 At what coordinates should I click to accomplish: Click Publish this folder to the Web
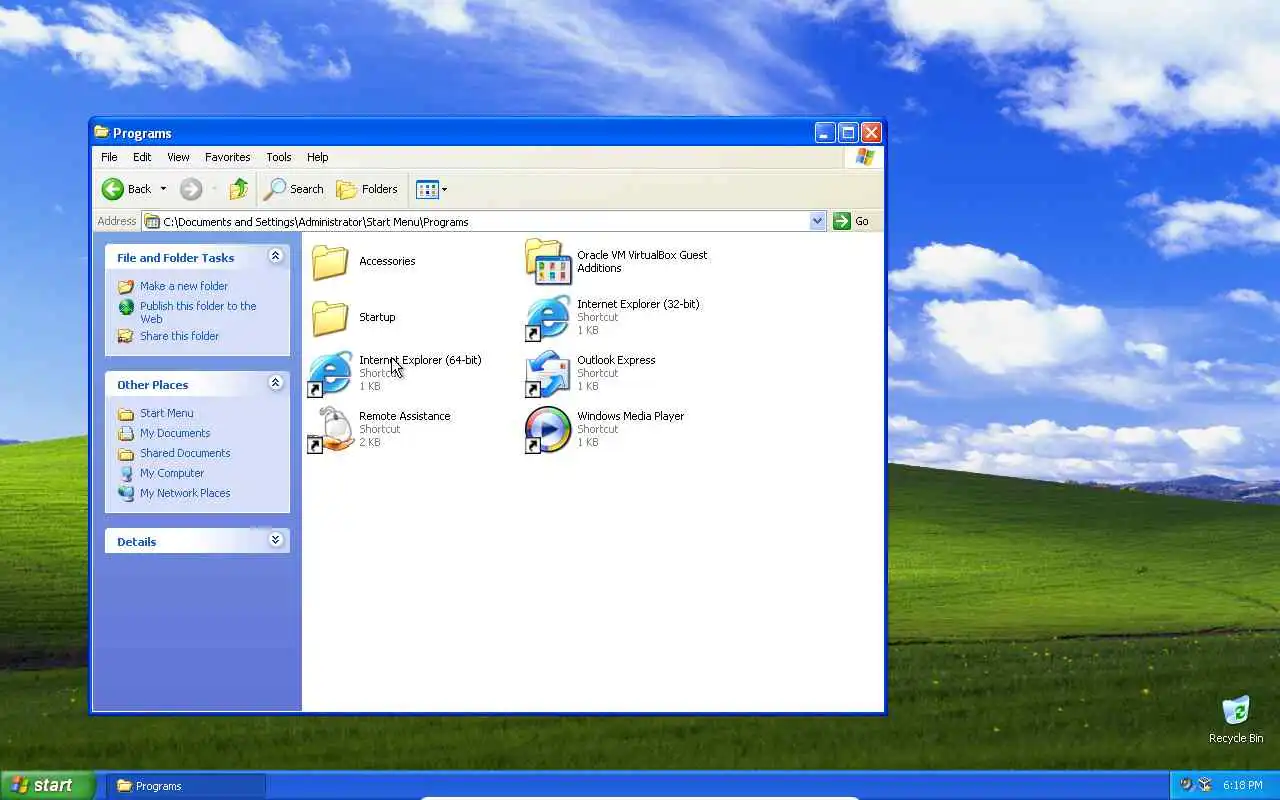(x=198, y=312)
